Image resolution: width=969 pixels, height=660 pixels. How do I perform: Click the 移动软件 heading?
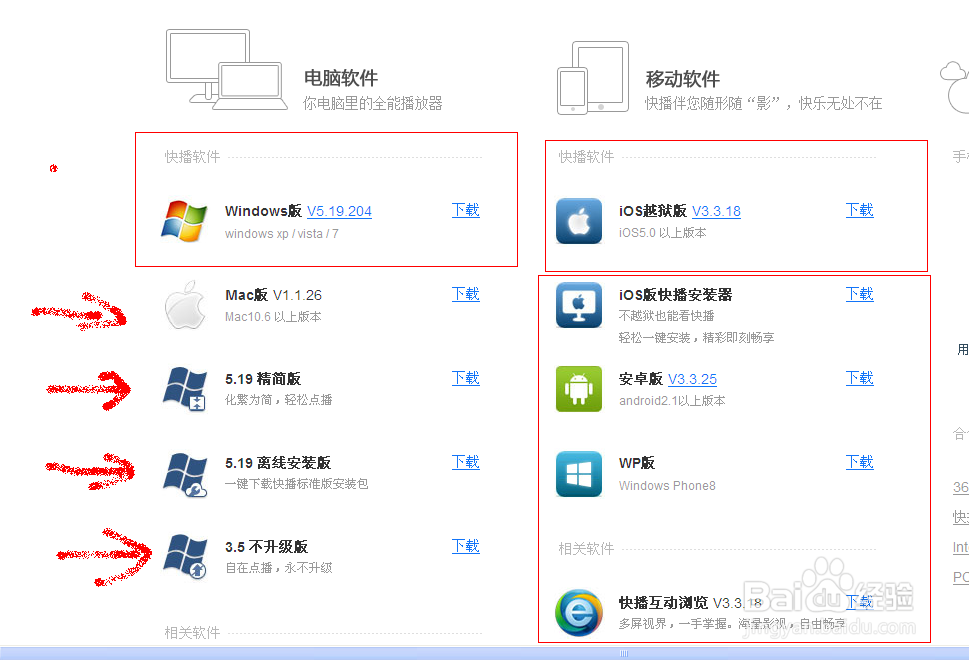(682, 79)
